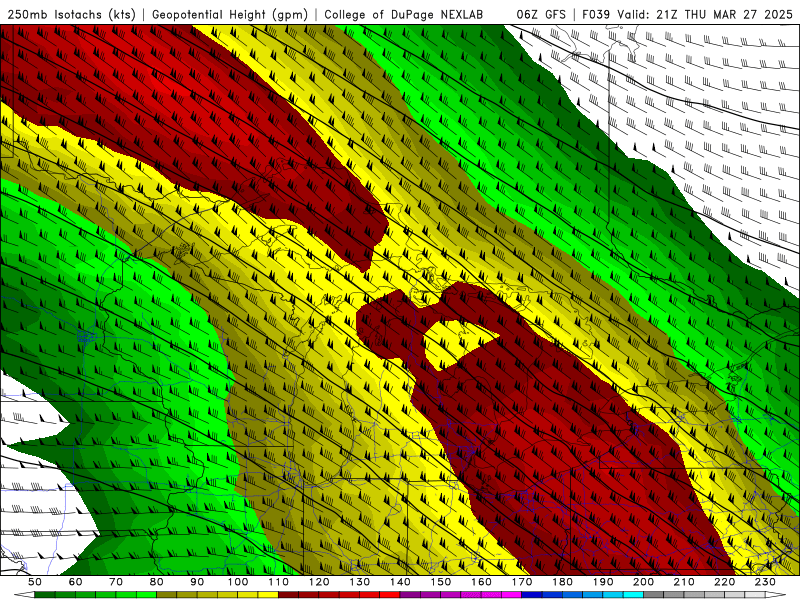Select the dark gray legend swatch right of 200
Viewport: 800px width, 600px height.
point(654,595)
